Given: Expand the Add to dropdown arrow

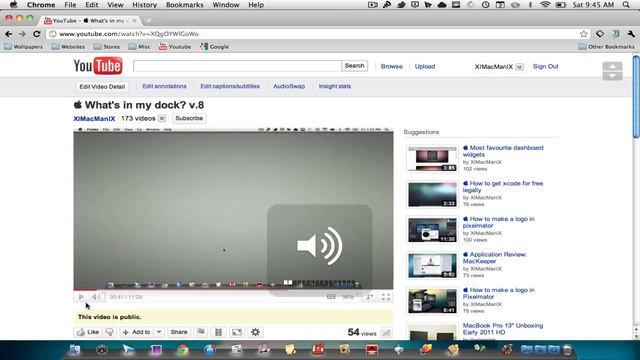Looking at the screenshot, I should click(159, 332).
